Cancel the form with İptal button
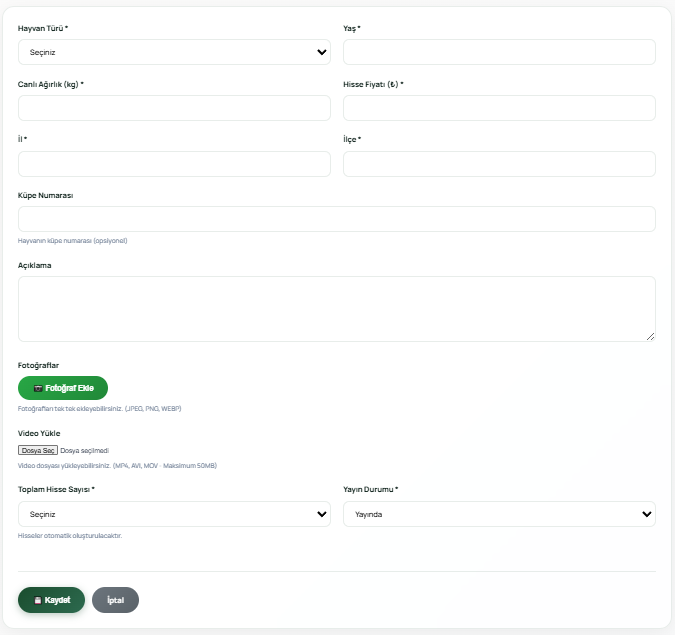Screen dimensions: 675x635 [x=115, y=600]
